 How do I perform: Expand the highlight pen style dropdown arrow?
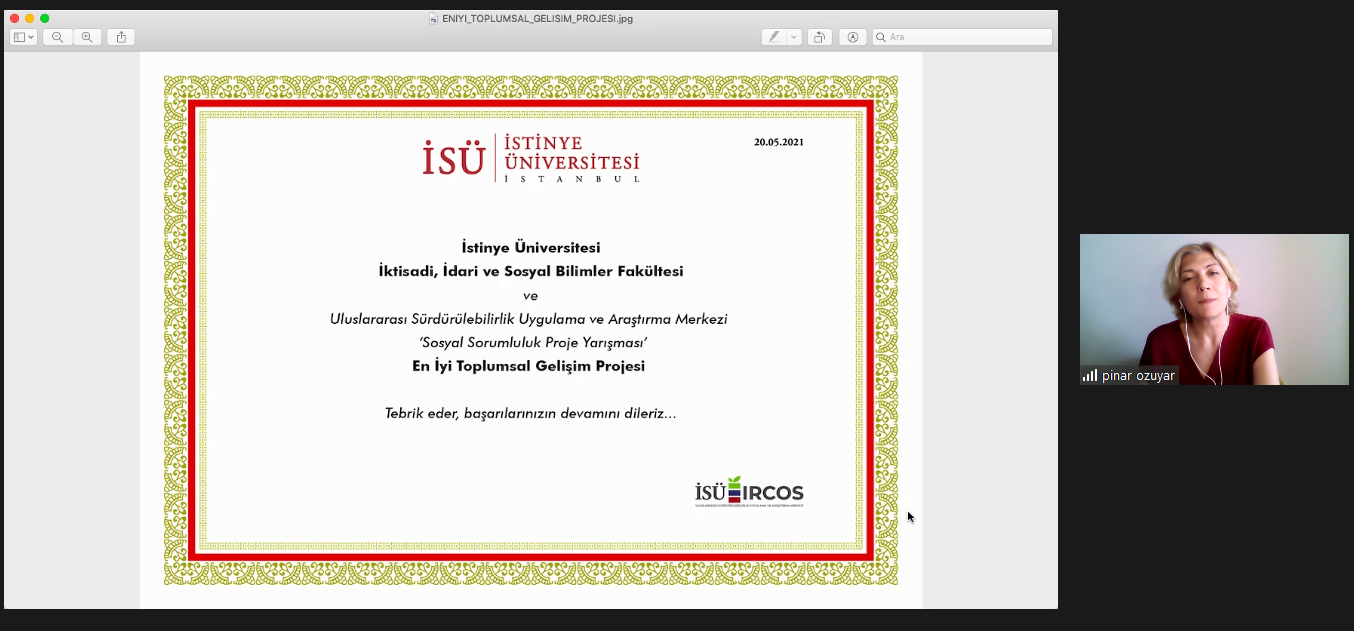(794, 37)
